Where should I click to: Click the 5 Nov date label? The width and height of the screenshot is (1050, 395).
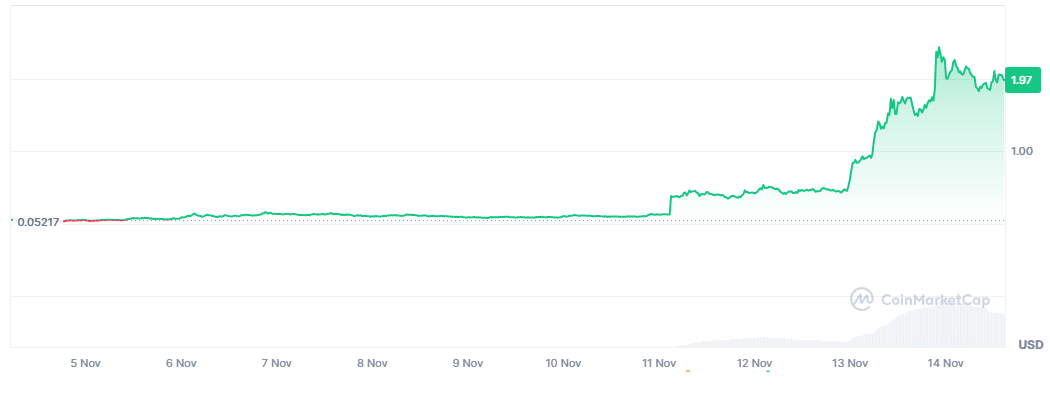click(85, 364)
